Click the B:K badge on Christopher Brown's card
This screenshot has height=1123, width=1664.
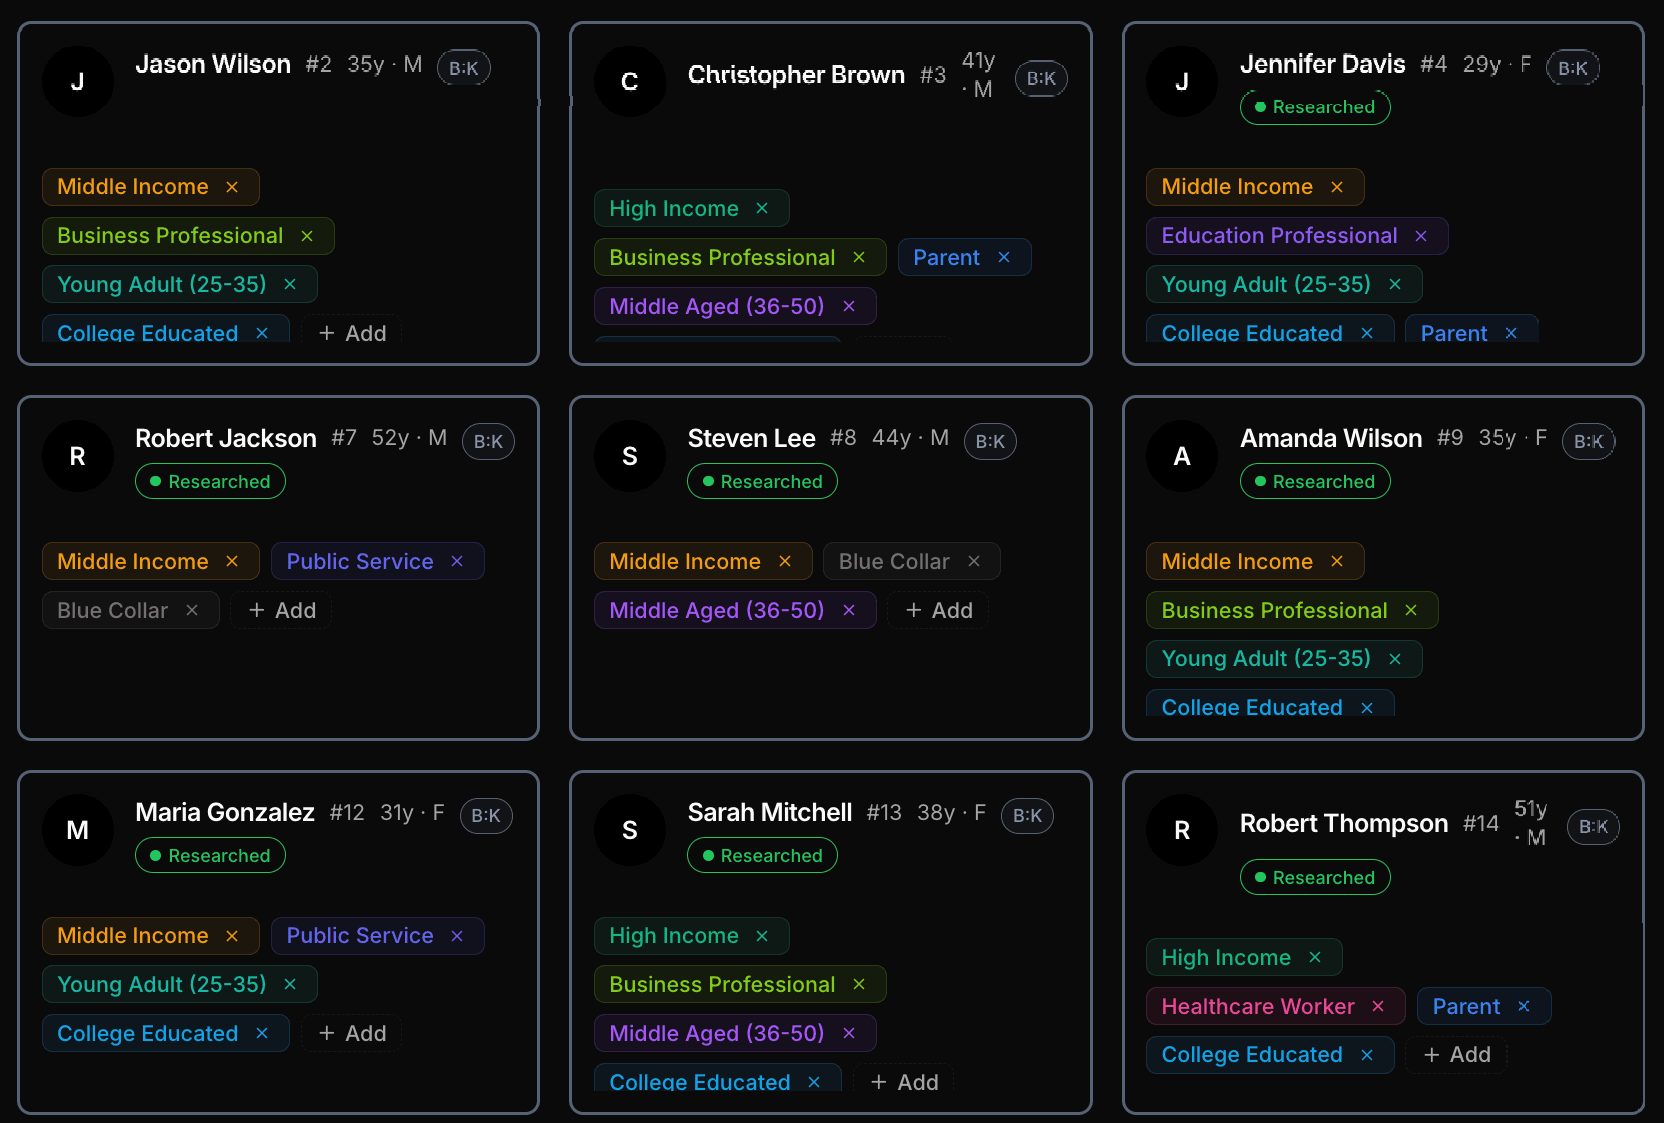1041,78
